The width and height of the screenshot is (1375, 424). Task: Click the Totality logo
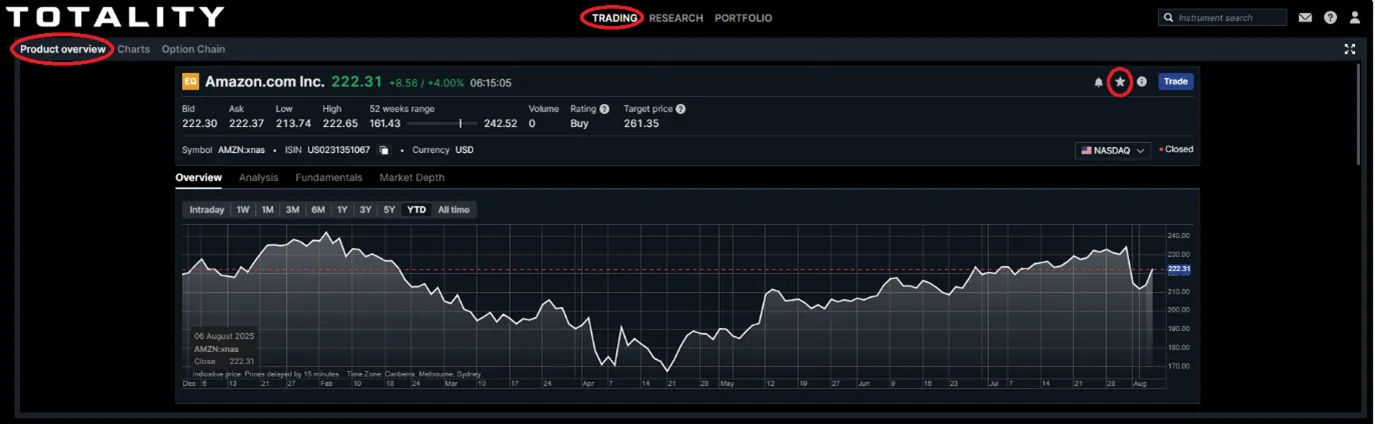(115, 17)
